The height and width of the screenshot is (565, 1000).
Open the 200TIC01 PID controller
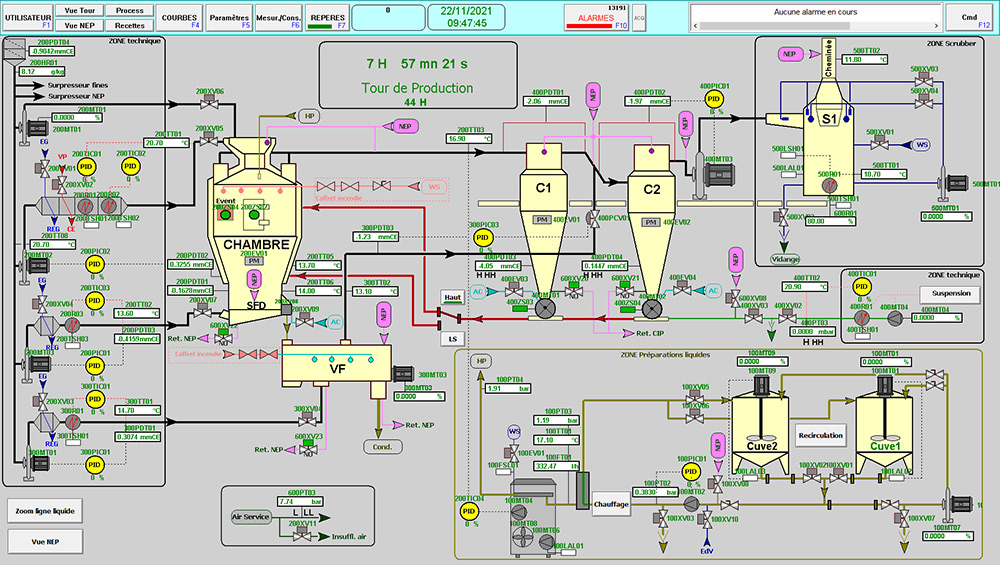click(x=86, y=167)
